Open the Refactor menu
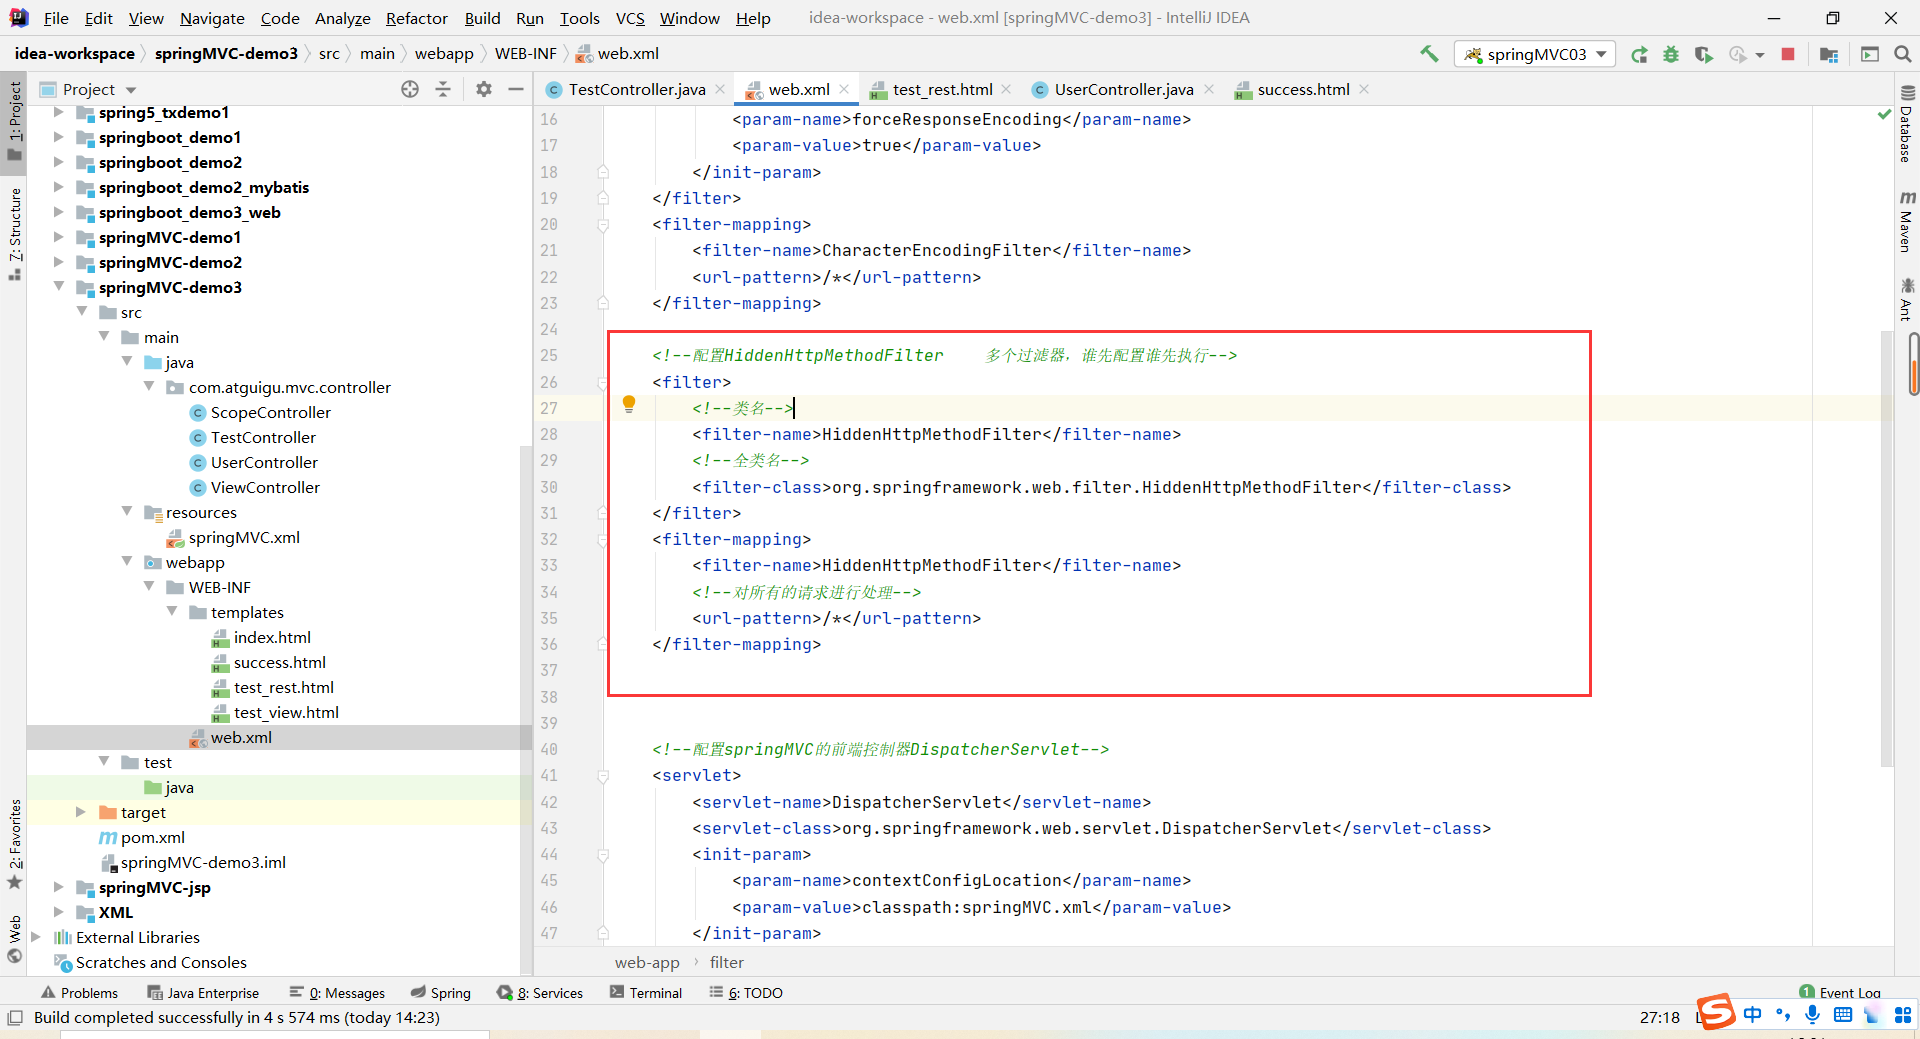The height and width of the screenshot is (1039, 1920). point(416,18)
